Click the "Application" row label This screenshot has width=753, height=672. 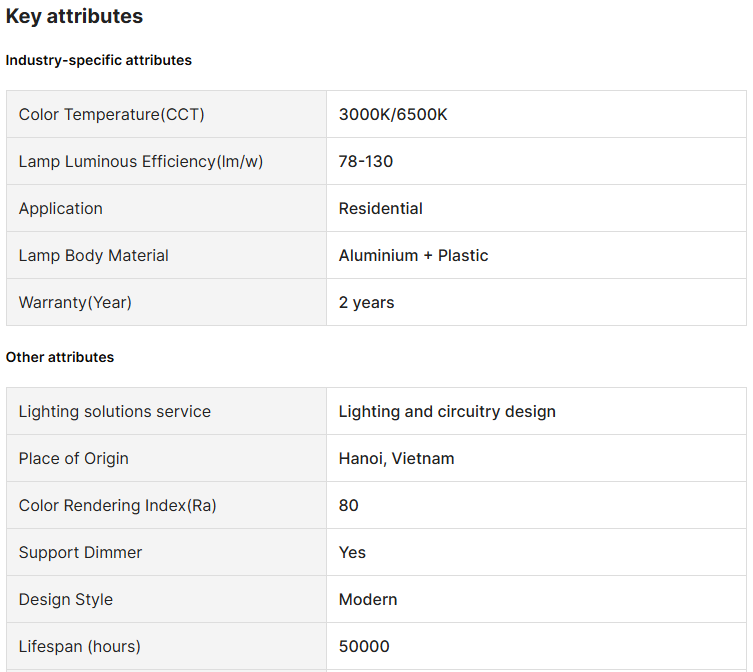(60, 209)
